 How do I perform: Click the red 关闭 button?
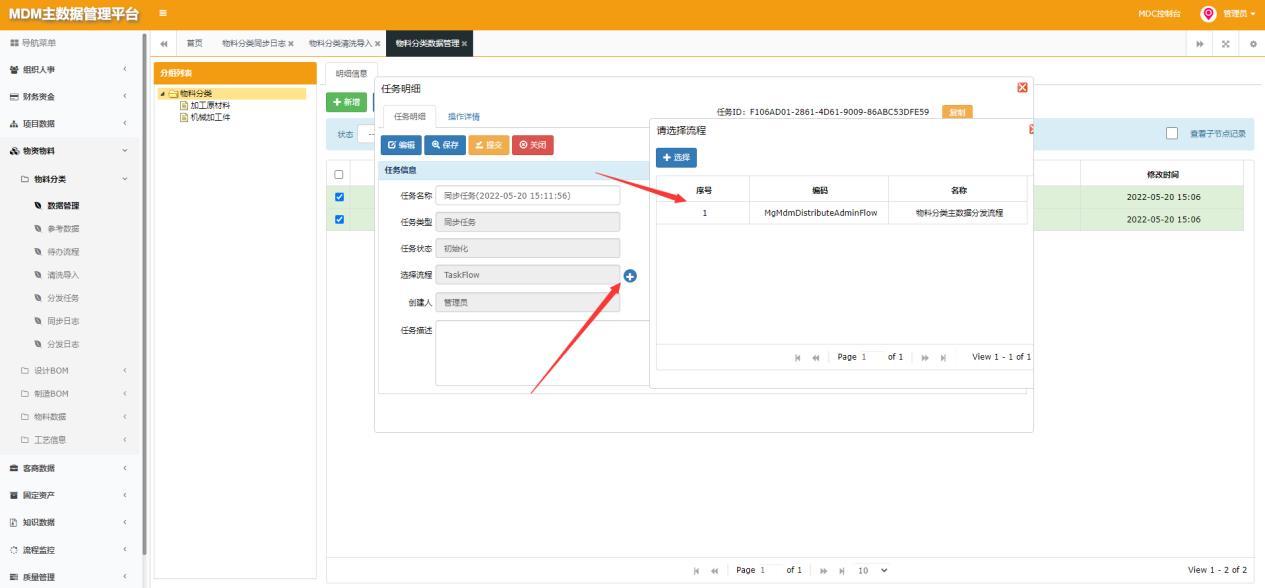(532, 145)
